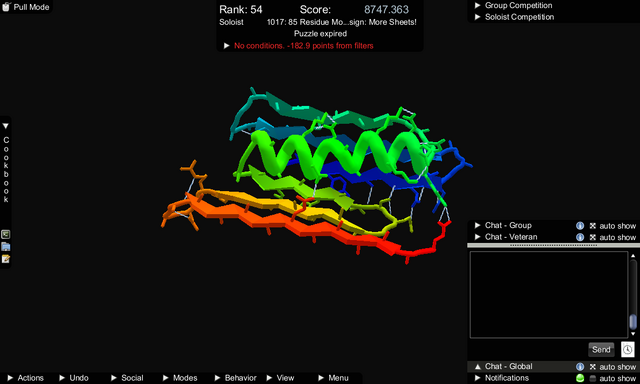The image size is (640, 384).
Task: Click the Send button in chat
Action: tap(601, 349)
